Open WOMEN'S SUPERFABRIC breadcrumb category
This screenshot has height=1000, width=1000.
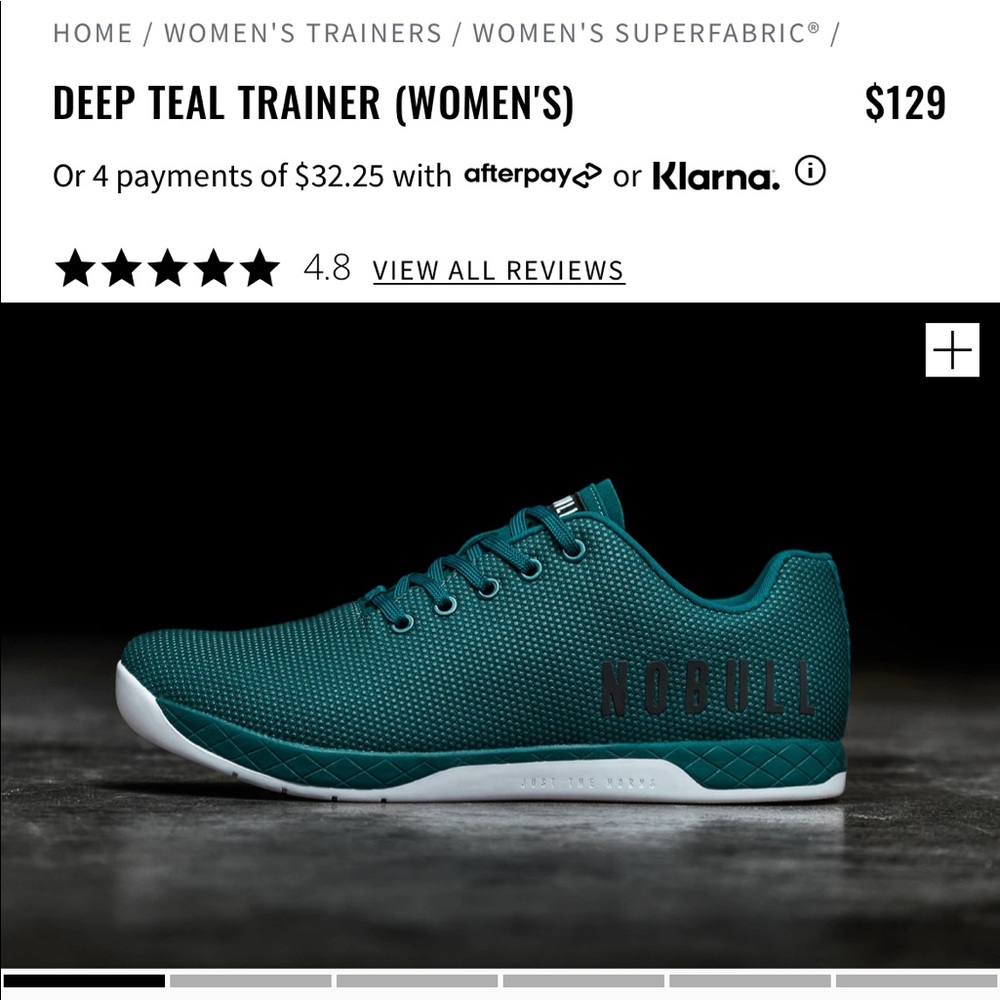tap(646, 33)
